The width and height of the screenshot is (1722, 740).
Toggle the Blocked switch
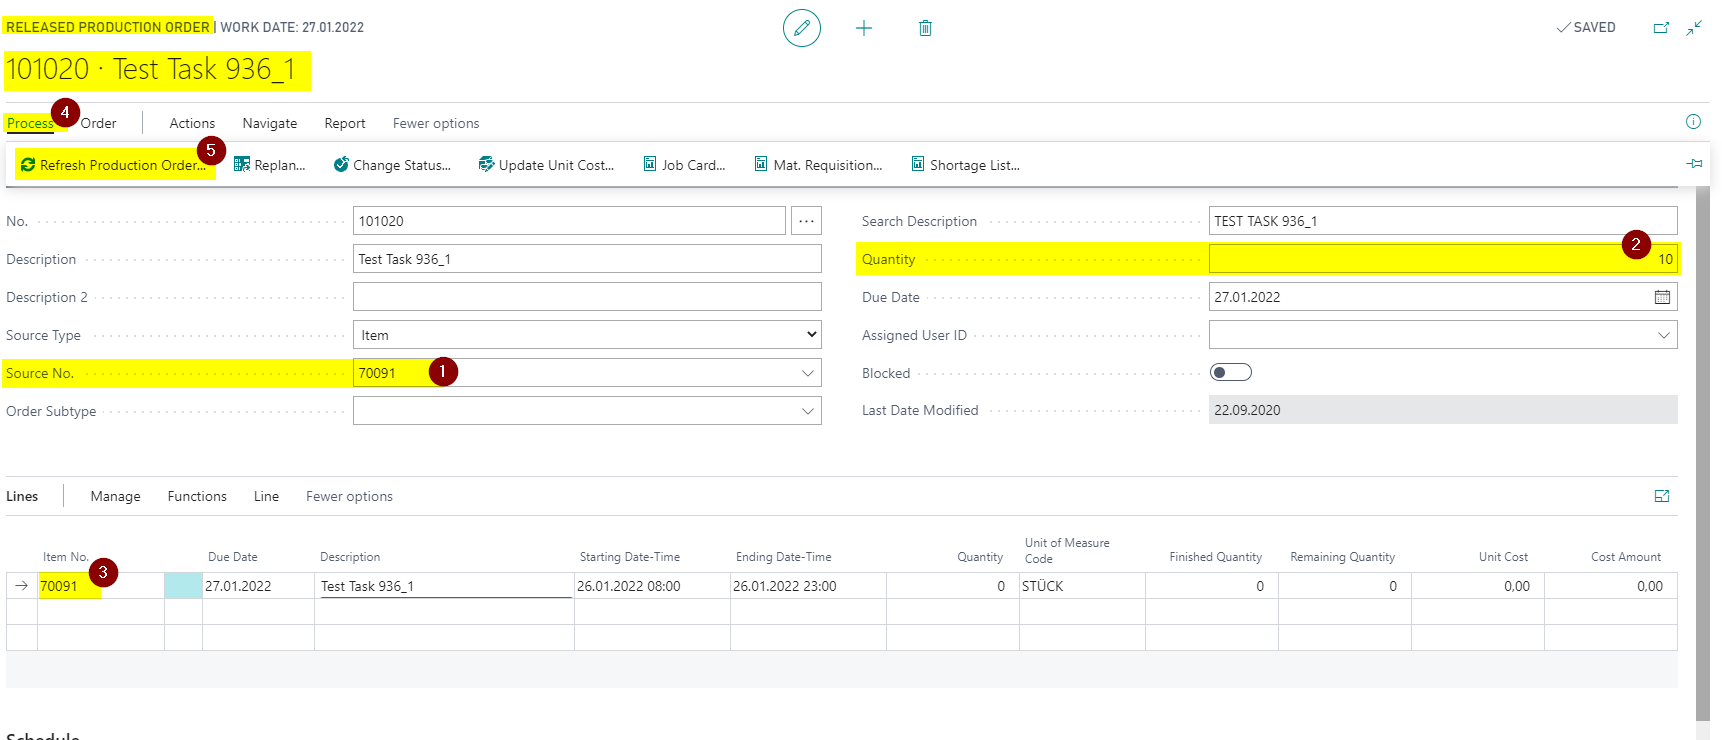click(1230, 372)
